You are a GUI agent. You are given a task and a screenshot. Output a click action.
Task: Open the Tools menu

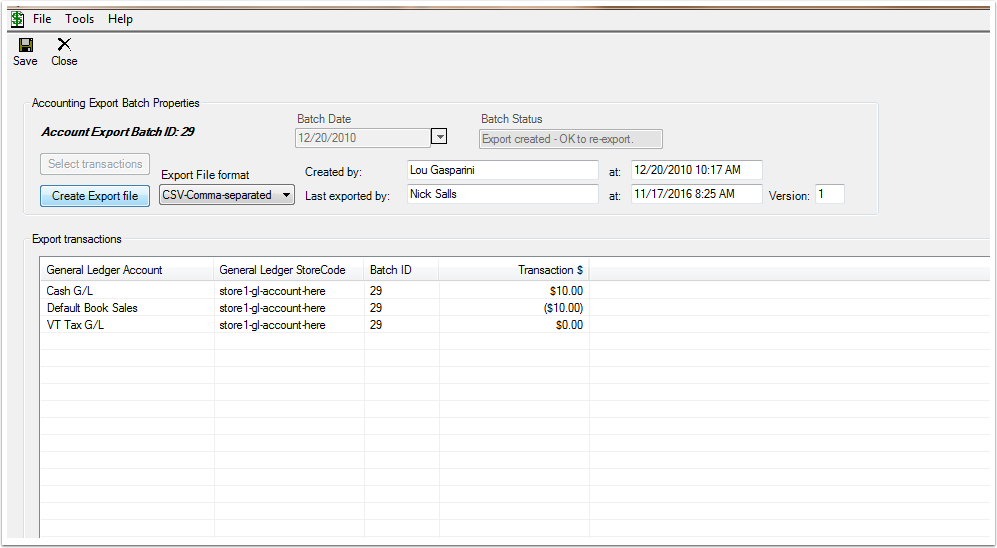click(79, 19)
